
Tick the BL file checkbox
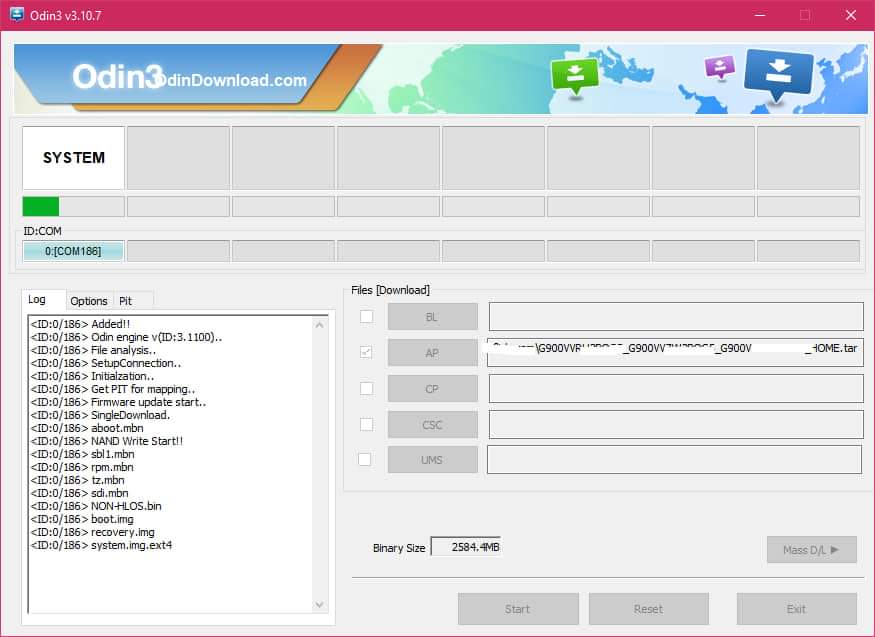367,317
